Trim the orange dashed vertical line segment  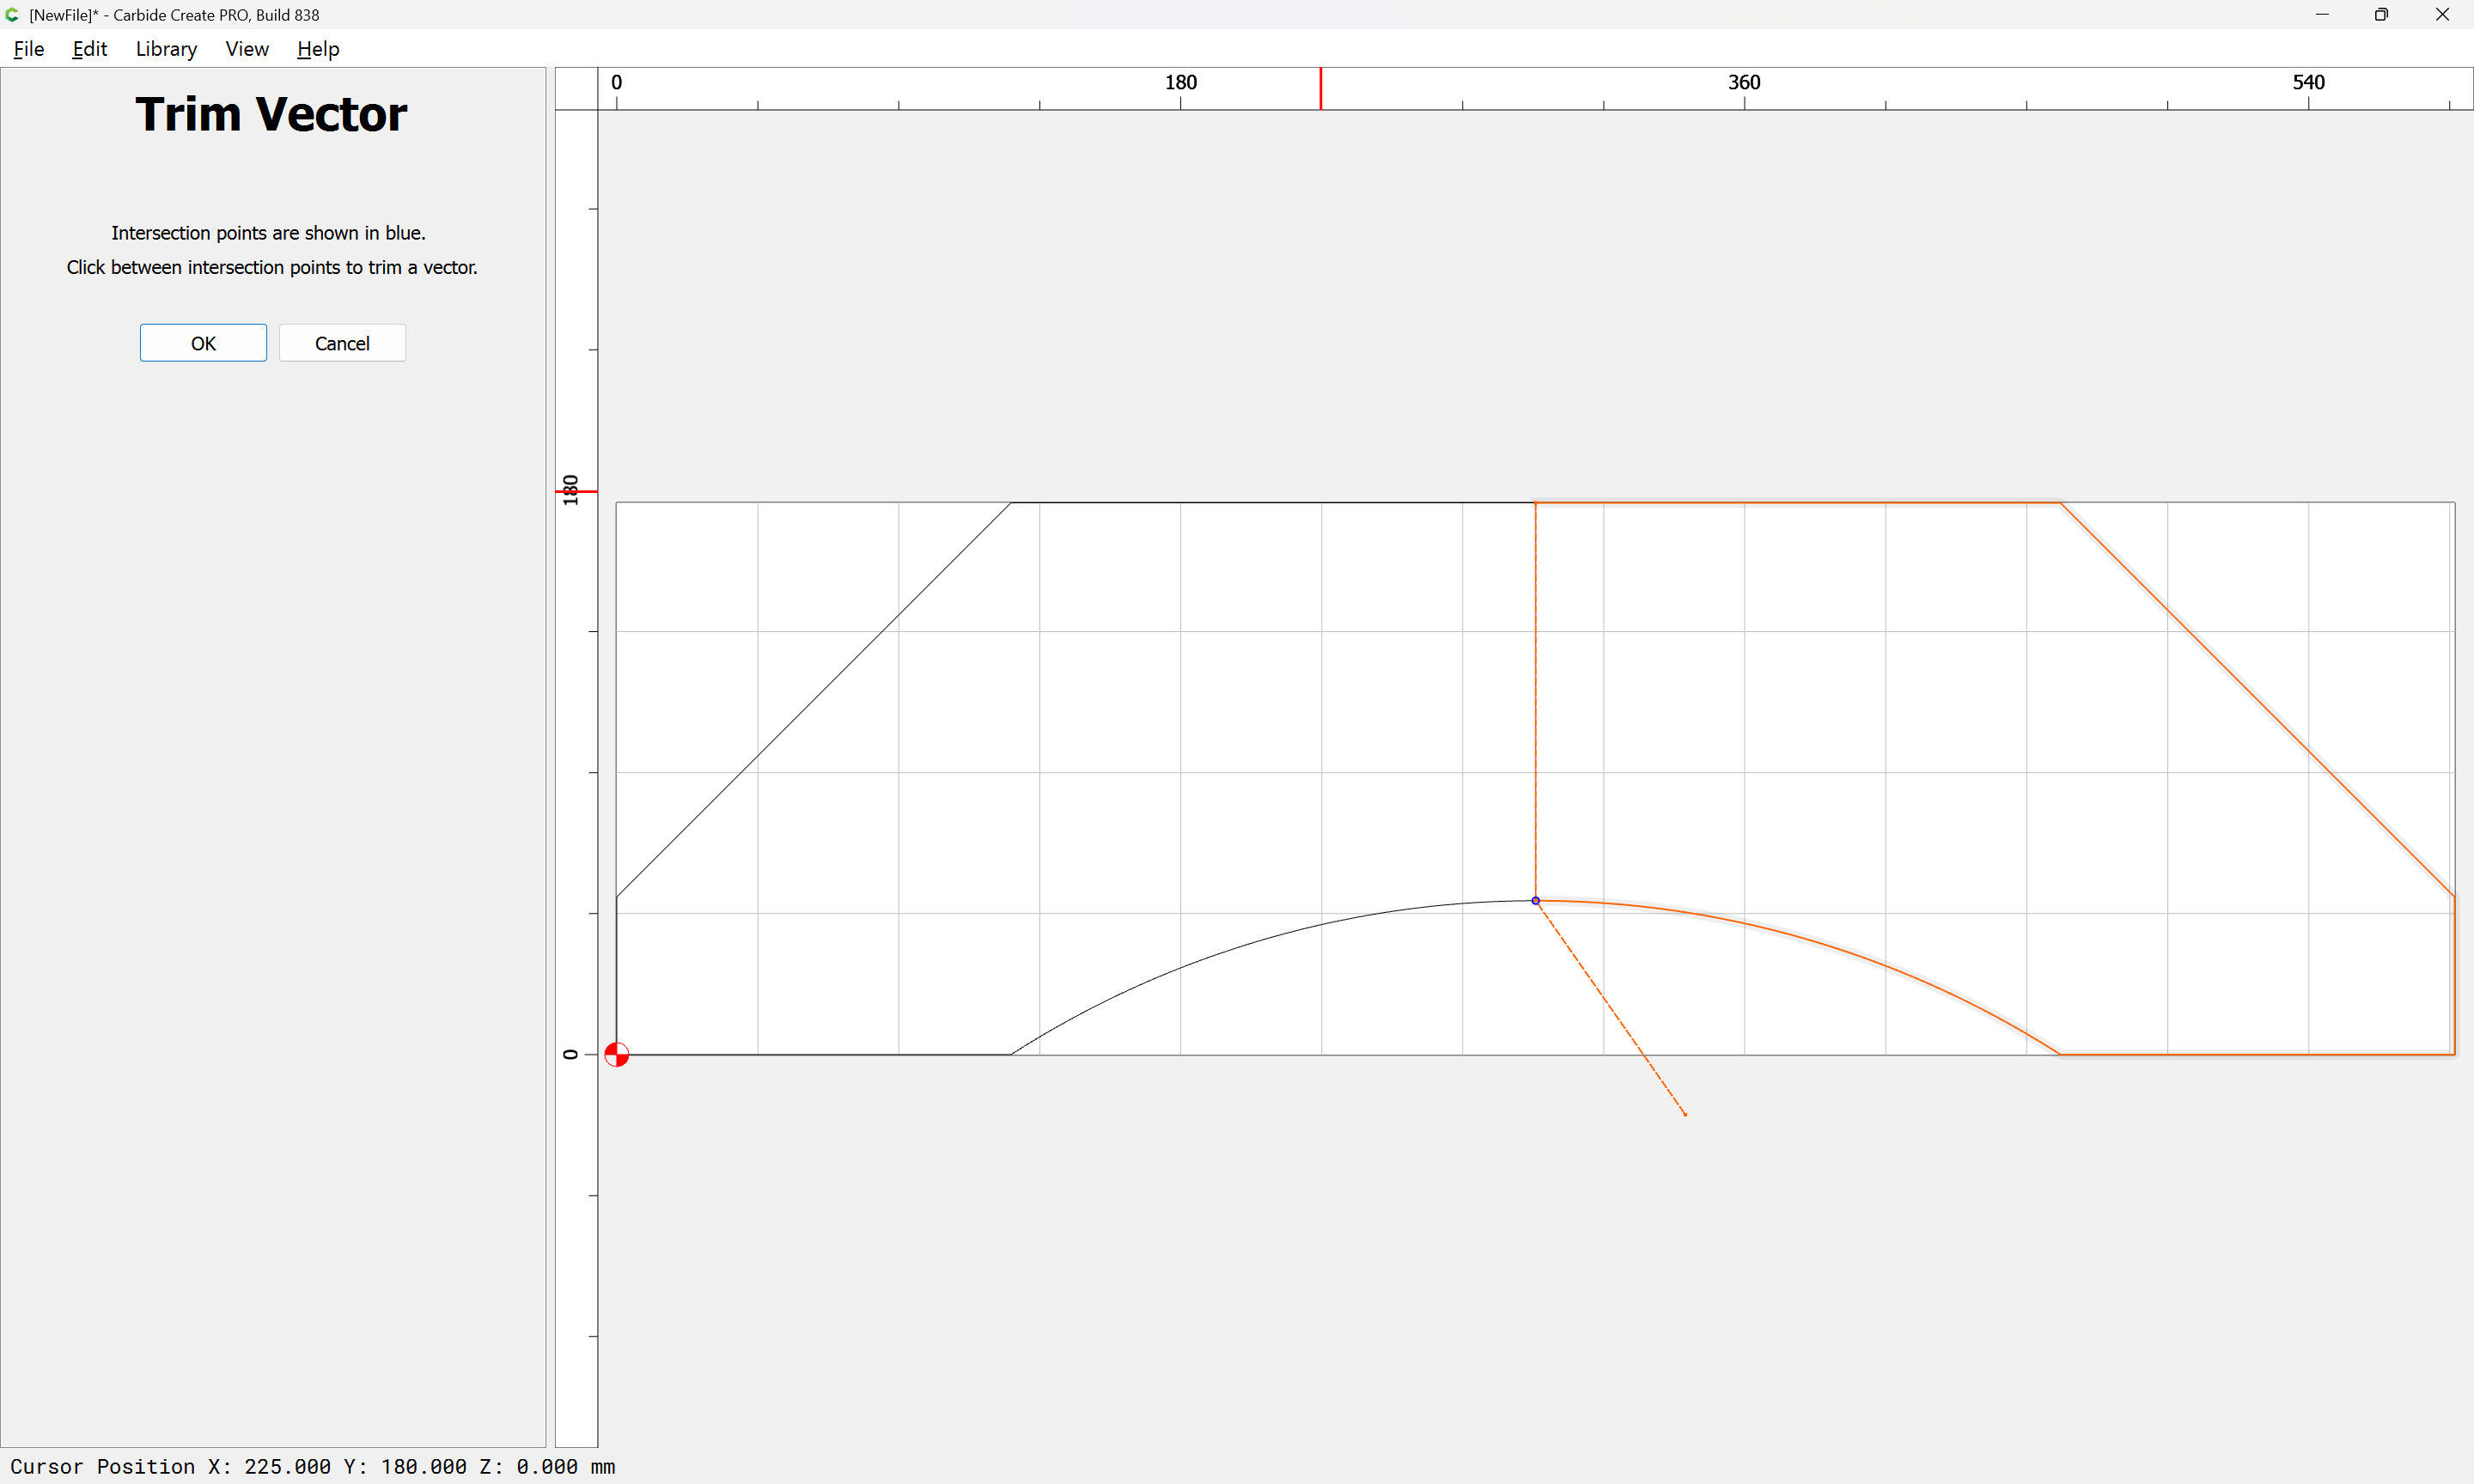(x=1535, y=700)
